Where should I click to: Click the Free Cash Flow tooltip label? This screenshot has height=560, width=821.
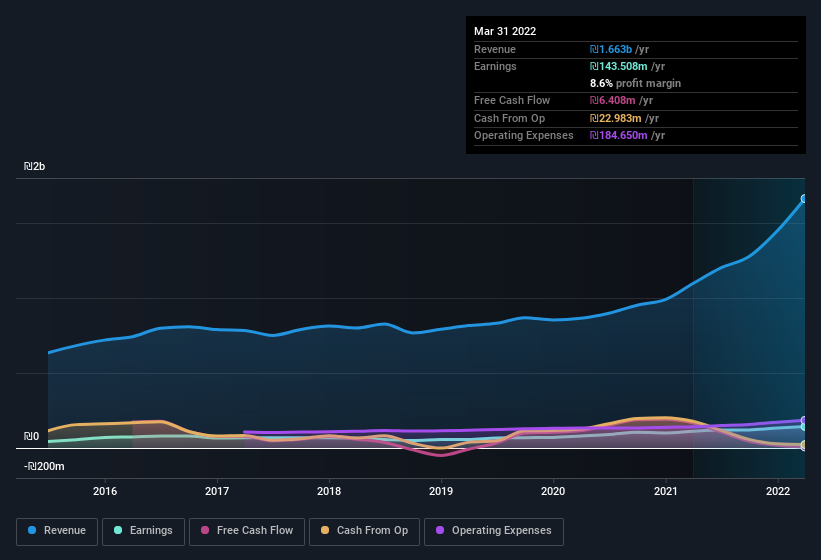click(x=512, y=100)
